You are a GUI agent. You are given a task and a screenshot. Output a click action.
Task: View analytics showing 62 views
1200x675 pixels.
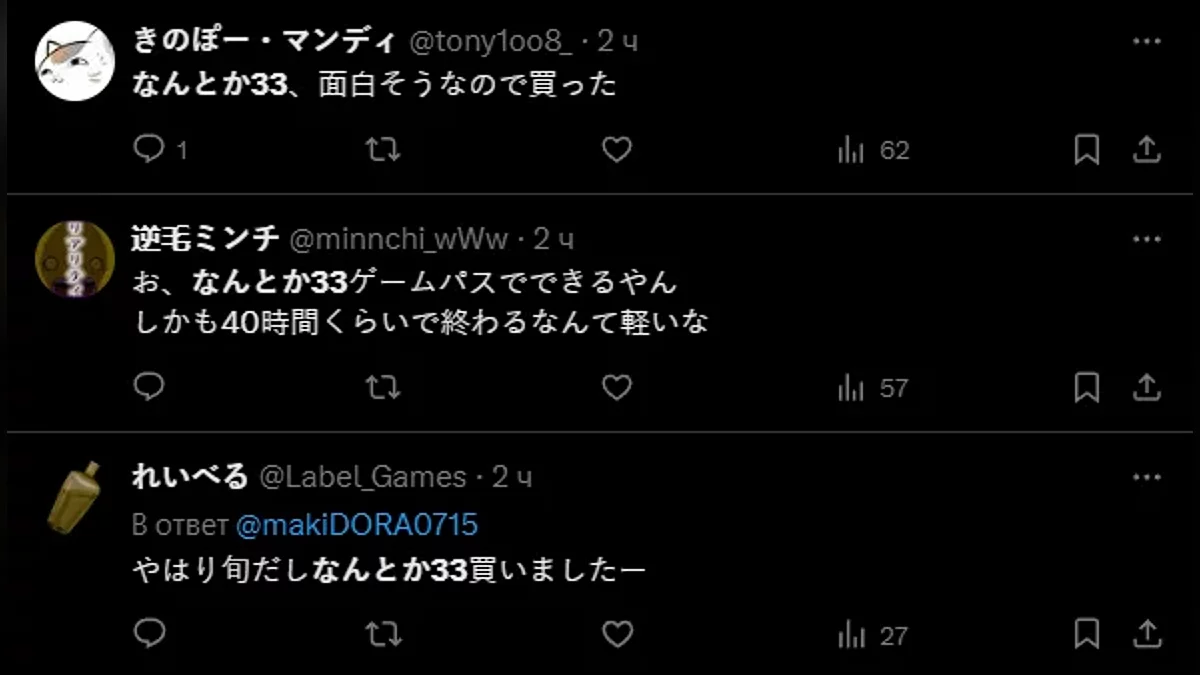[x=872, y=150]
